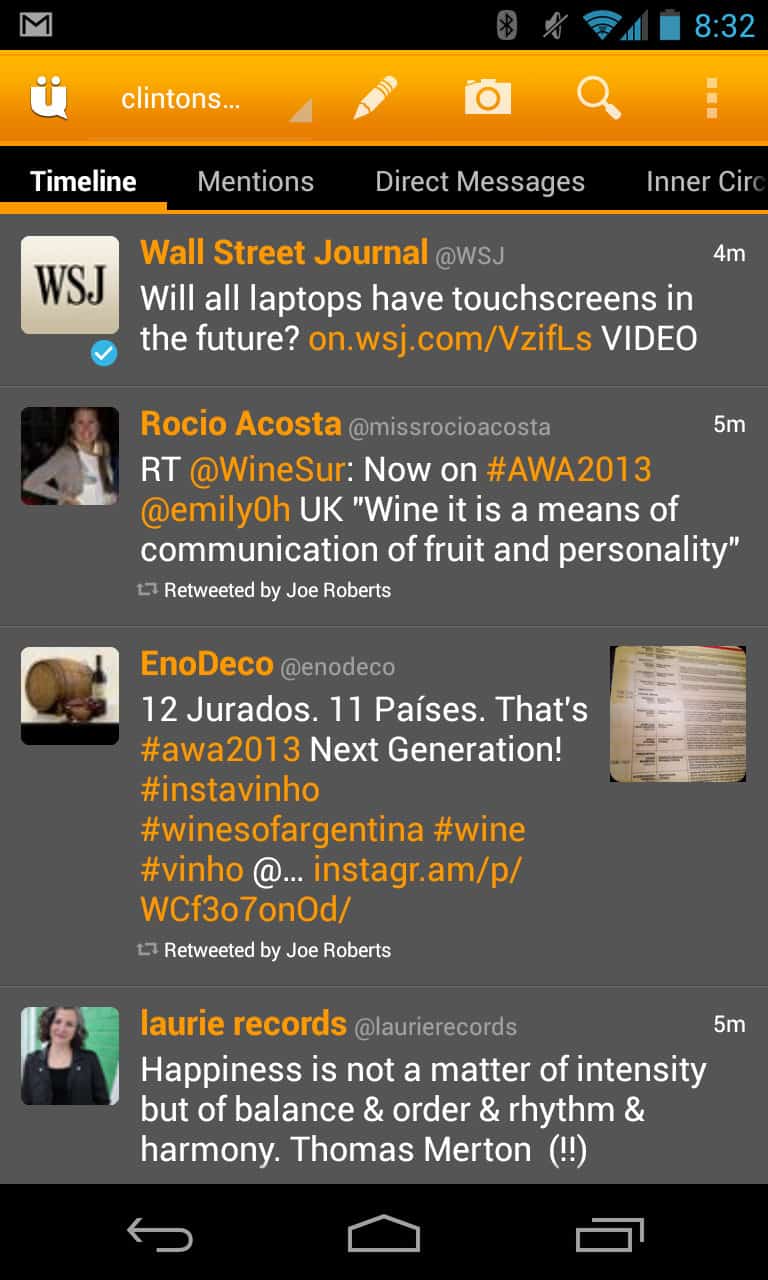Open the Inner Circle tab
This screenshot has height=1280, width=768.
[706, 181]
